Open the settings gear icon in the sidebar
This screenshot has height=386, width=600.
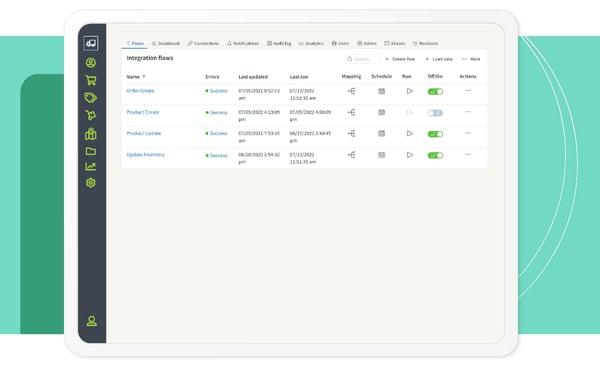point(91,183)
